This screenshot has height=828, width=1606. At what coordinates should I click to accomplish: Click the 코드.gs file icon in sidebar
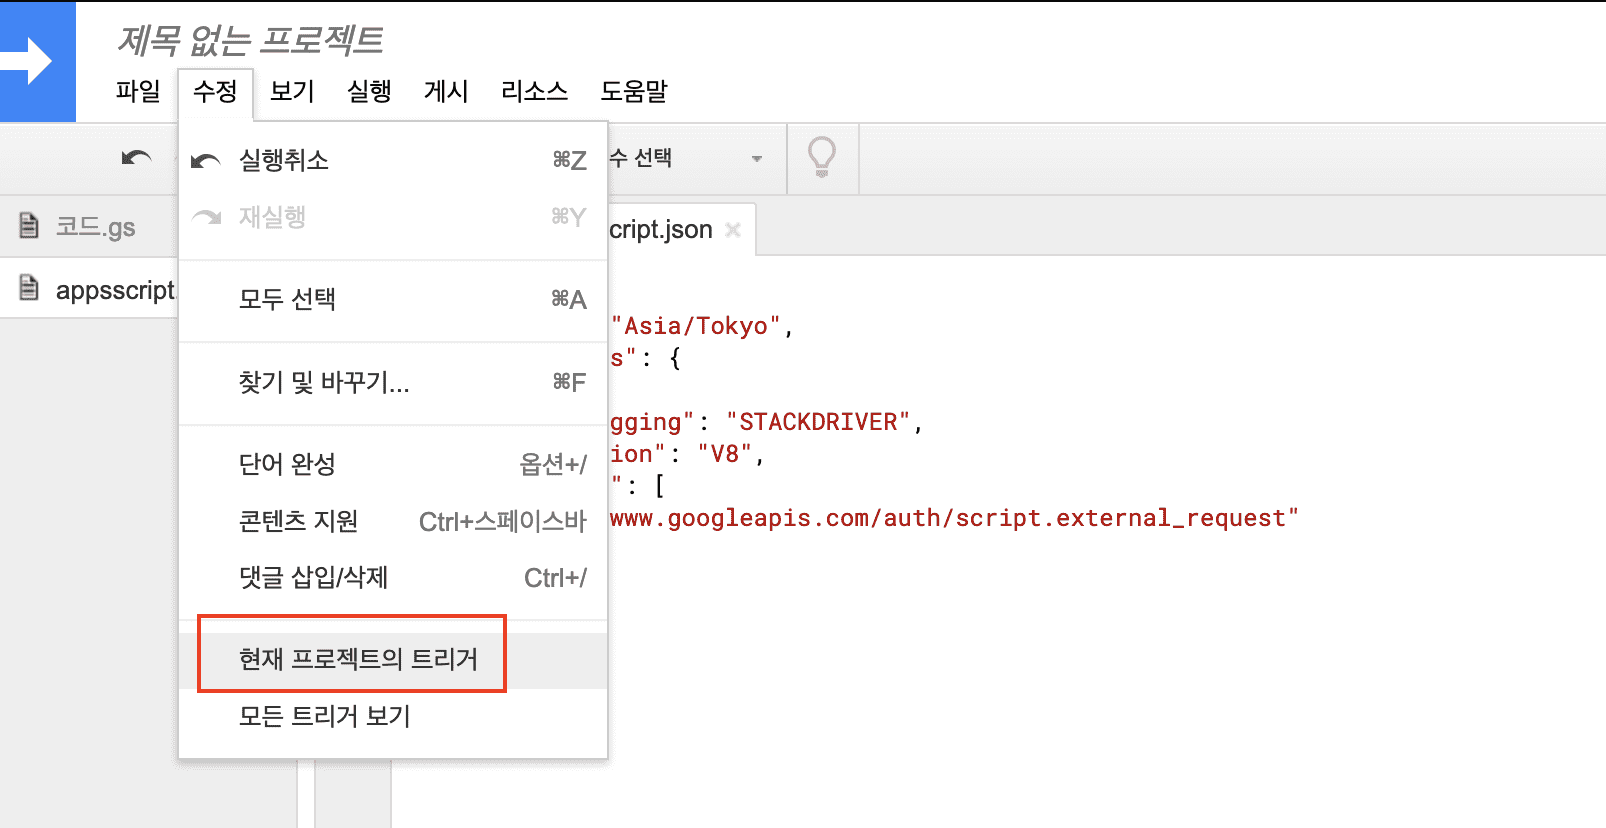click(x=30, y=226)
